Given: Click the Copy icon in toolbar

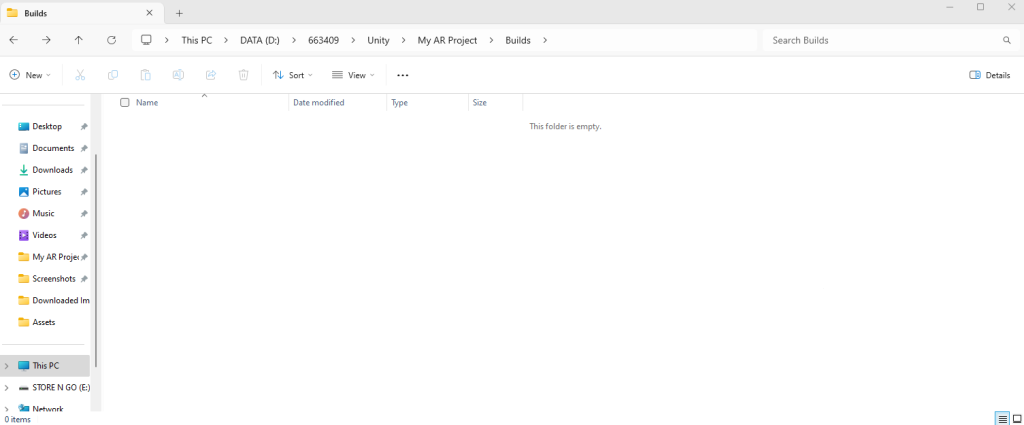Looking at the screenshot, I should tap(113, 75).
